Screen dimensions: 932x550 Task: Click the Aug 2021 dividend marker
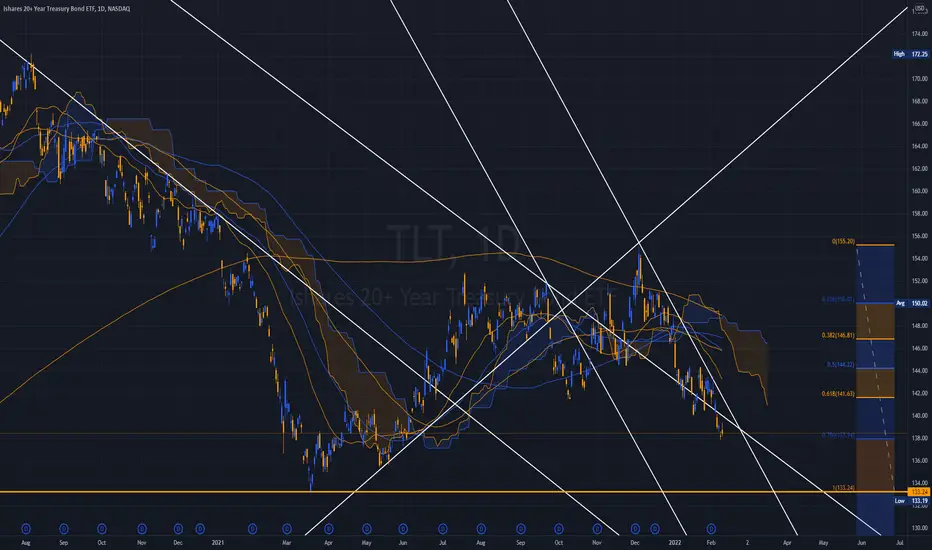click(x=481, y=529)
